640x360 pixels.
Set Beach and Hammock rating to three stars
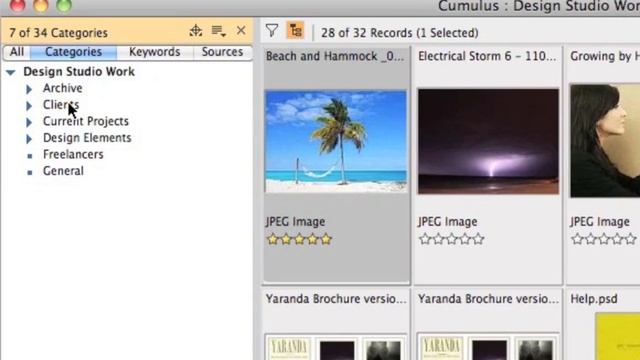point(299,239)
